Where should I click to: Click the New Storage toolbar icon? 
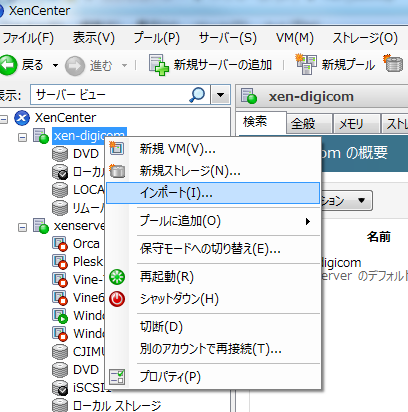tap(393, 63)
